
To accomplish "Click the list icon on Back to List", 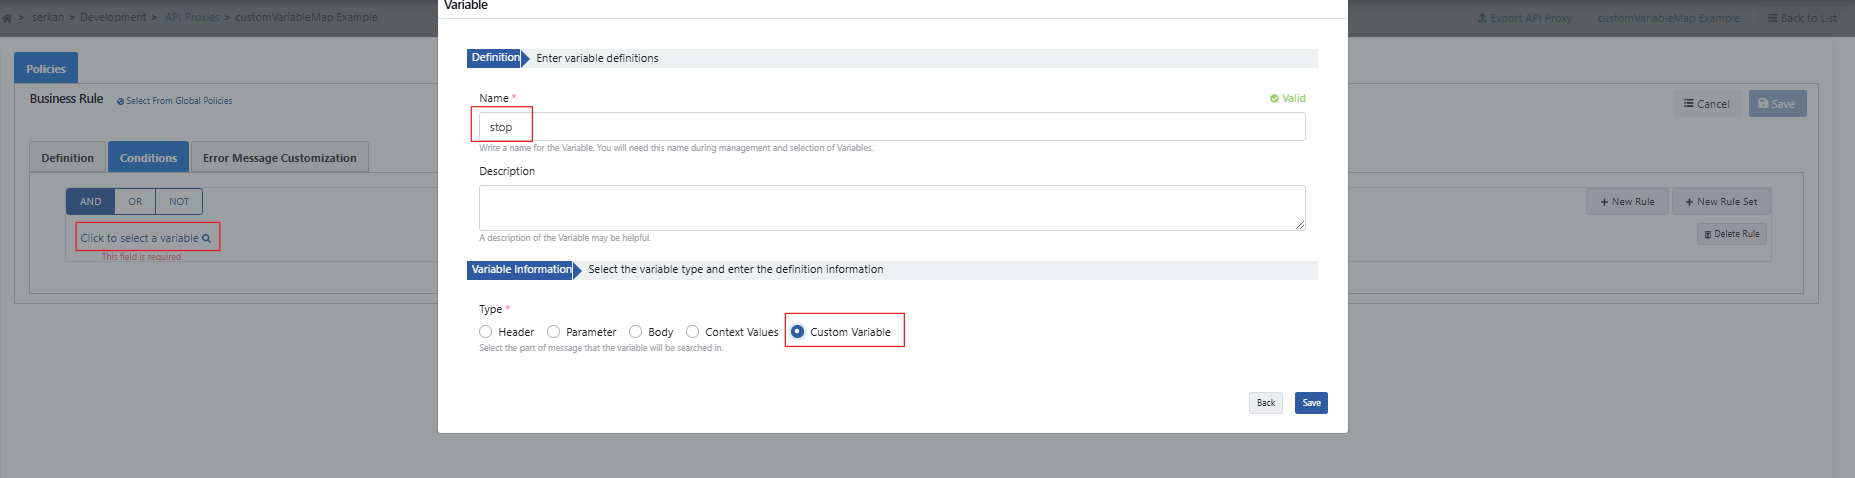I will click(x=1772, y=18).
